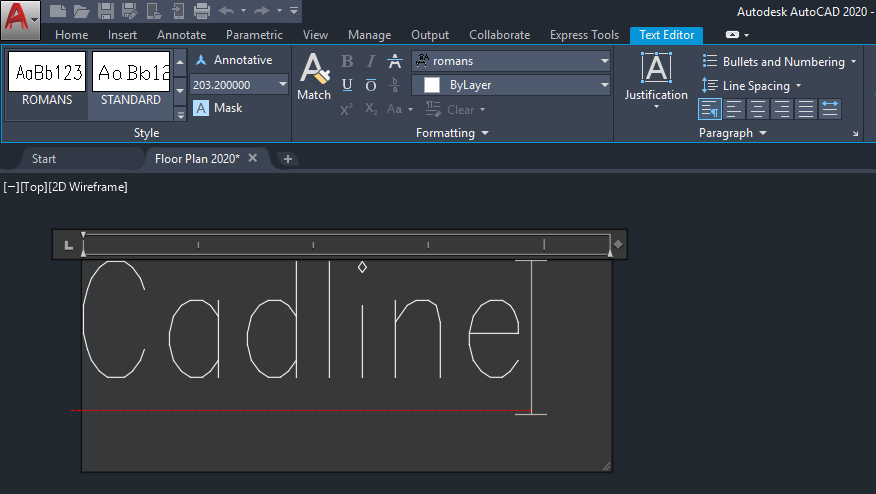Open the Redo history dropdown arrow
This screenshot has width=876, height=494.
point(279,11)
